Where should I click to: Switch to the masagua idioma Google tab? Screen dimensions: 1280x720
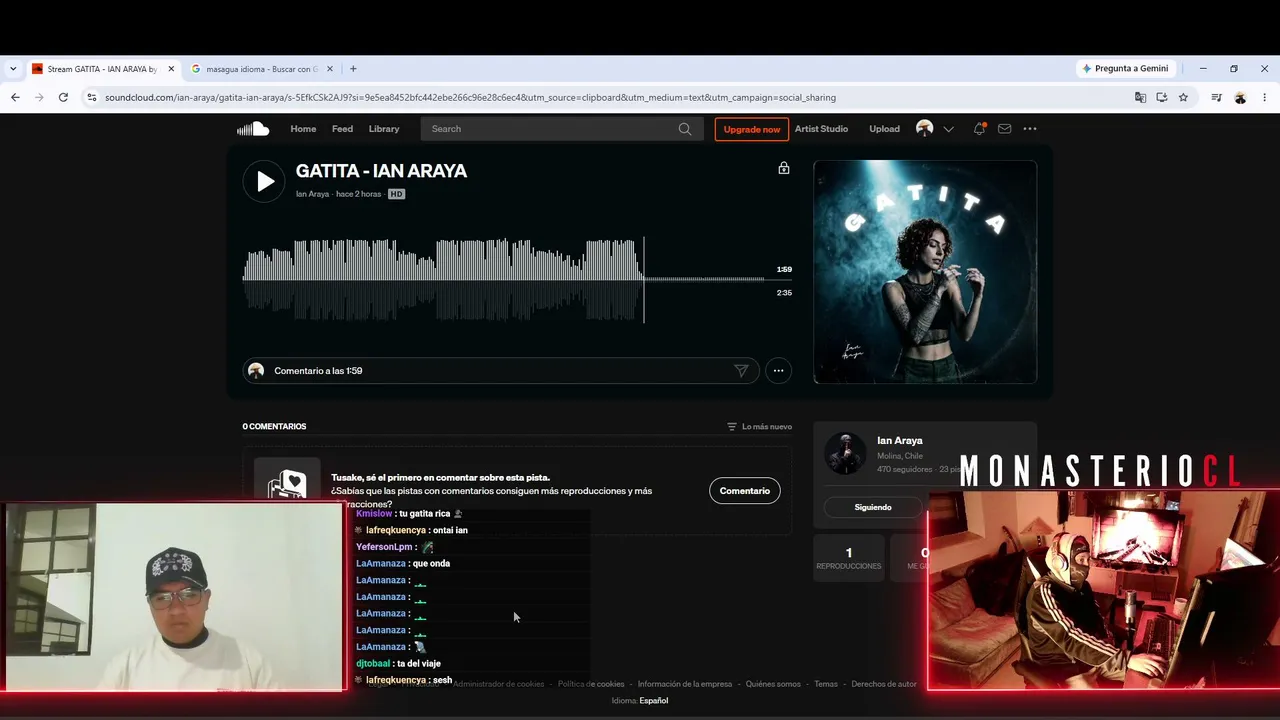click(x=261, y=69)
